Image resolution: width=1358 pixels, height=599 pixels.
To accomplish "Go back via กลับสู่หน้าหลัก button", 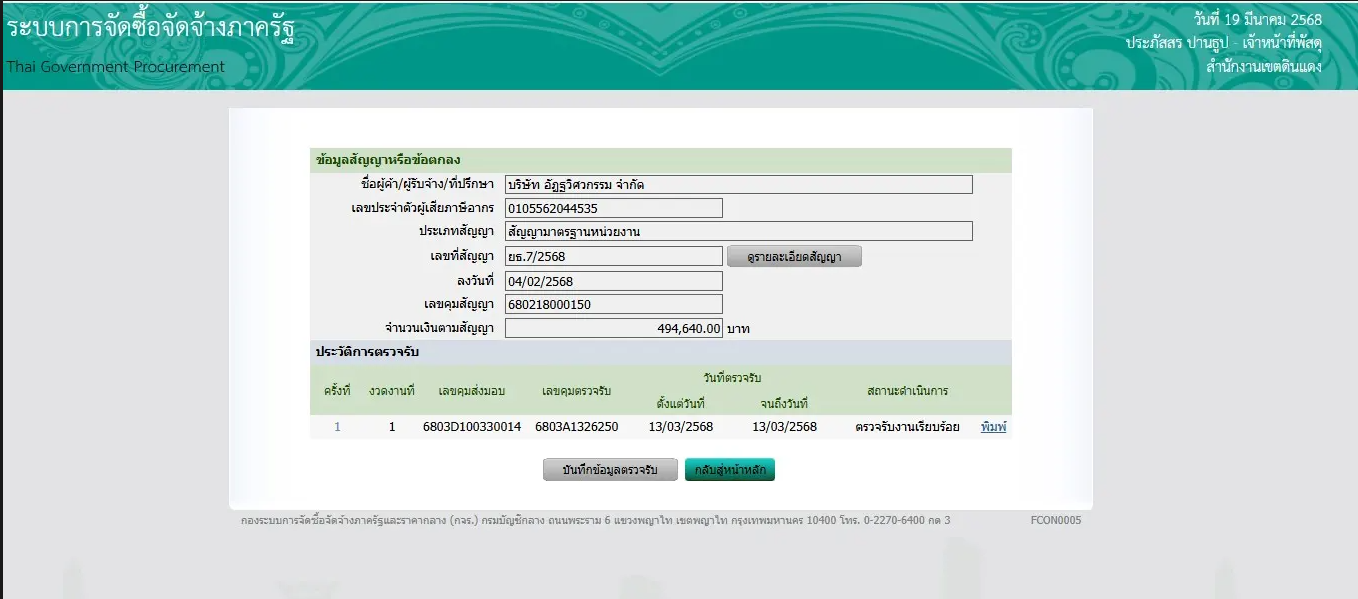I will [x=730, y=470].
